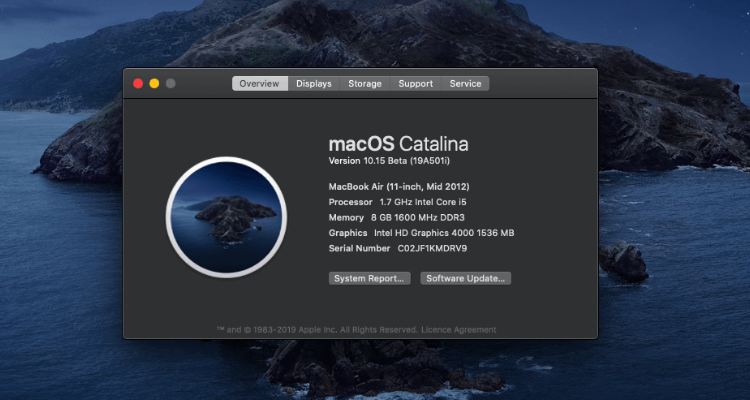Open System Report
Viewport: 750px width, 400px height.
369,278
